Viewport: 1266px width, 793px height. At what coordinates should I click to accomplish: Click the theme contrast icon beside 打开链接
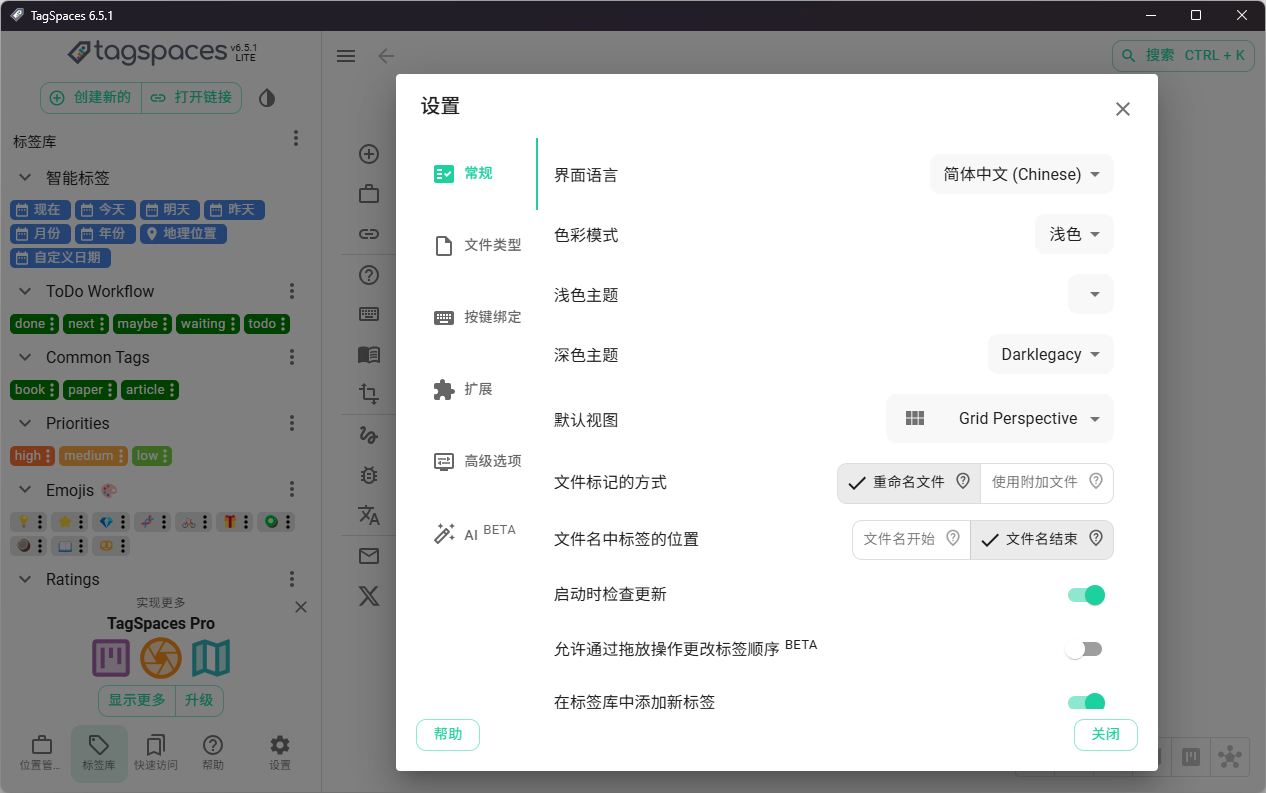[x=266, y=97]
